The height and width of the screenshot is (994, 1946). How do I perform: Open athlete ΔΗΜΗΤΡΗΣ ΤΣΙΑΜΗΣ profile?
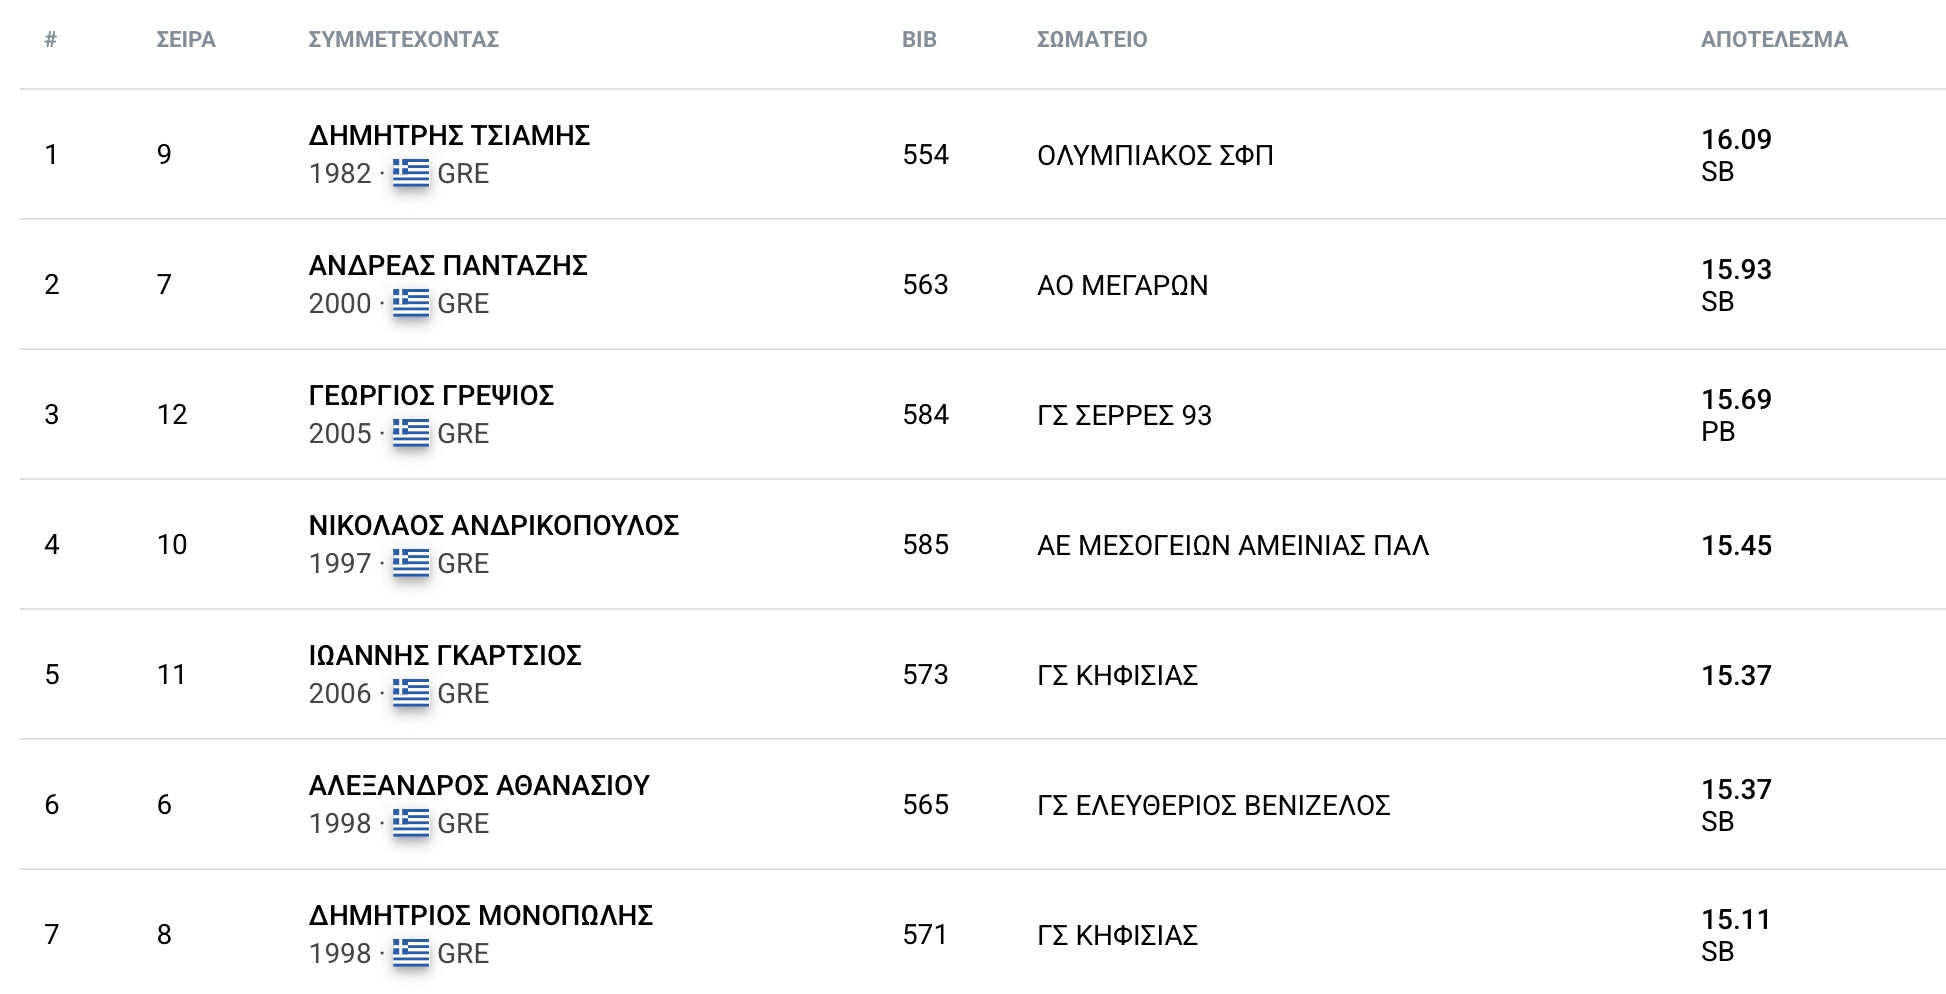click(x=449, y=135)
